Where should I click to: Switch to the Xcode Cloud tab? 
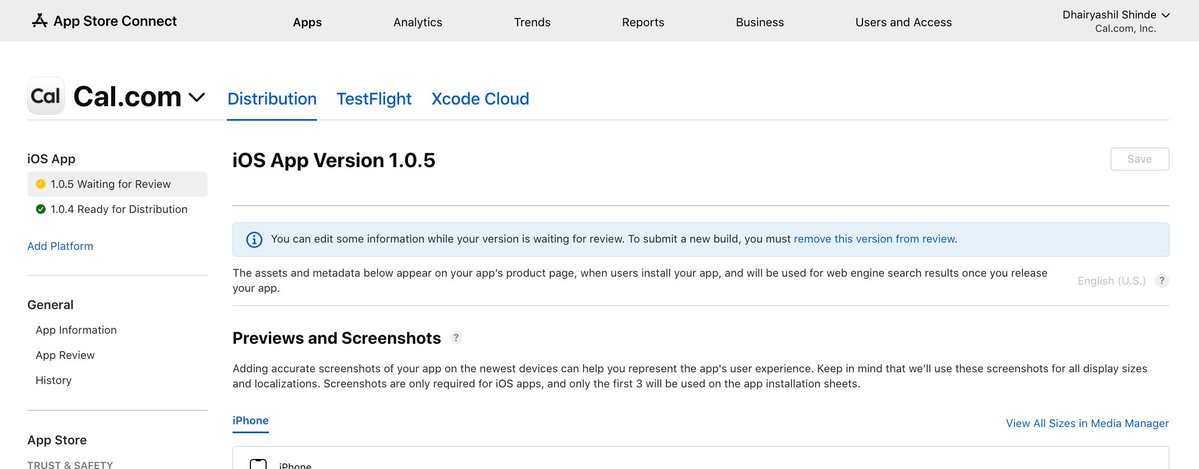(480, 99)
